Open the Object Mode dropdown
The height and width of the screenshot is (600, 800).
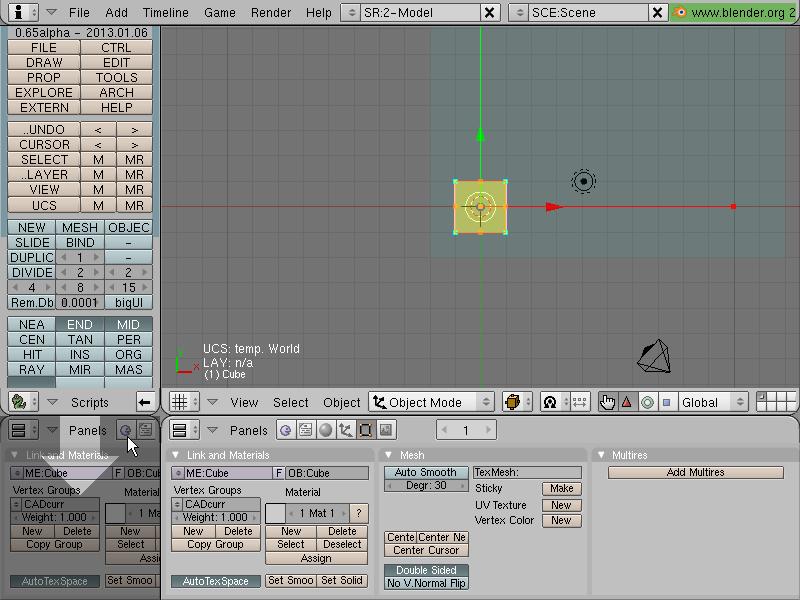[432, 402]
